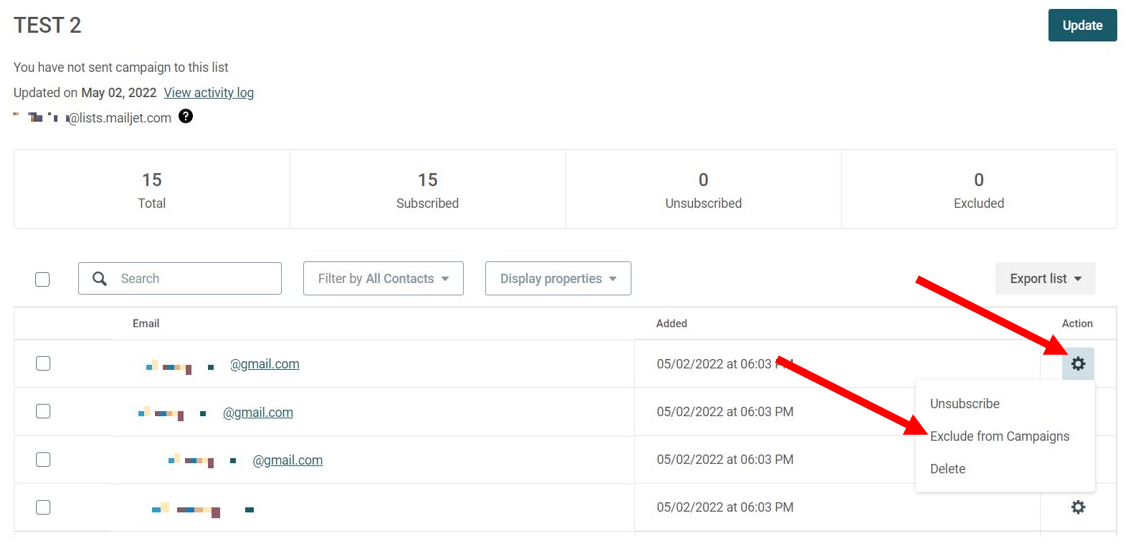Tick the select-all contacts checkbox
1137x548 pixels.
click(x=43, y=279)
